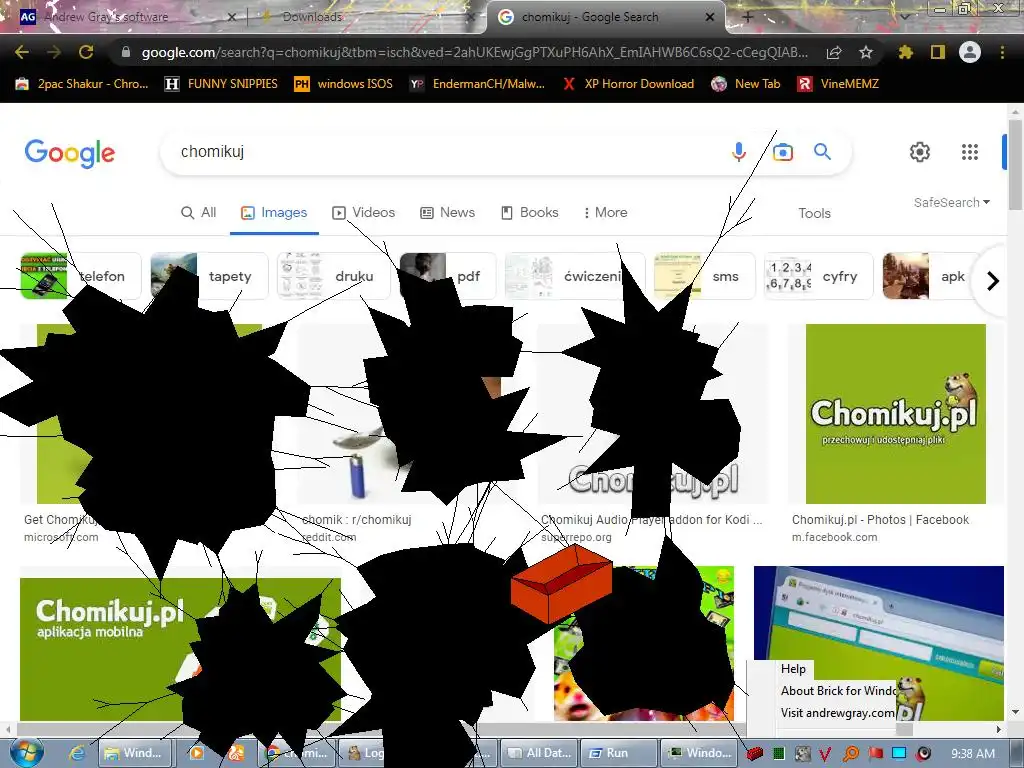
Task: Click the red V tray icon
Action: (x=825, y=754)
